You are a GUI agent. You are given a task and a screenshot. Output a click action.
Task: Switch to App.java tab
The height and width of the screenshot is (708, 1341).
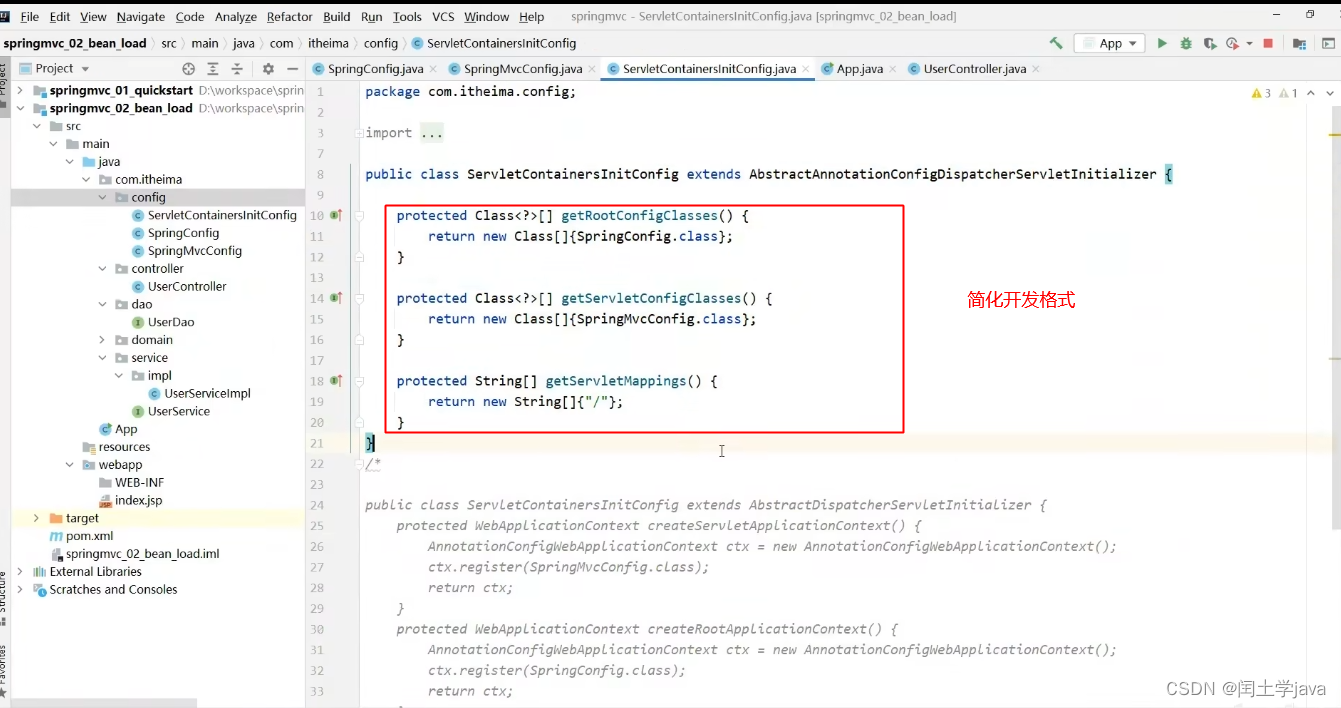click(x=859, y=69)
